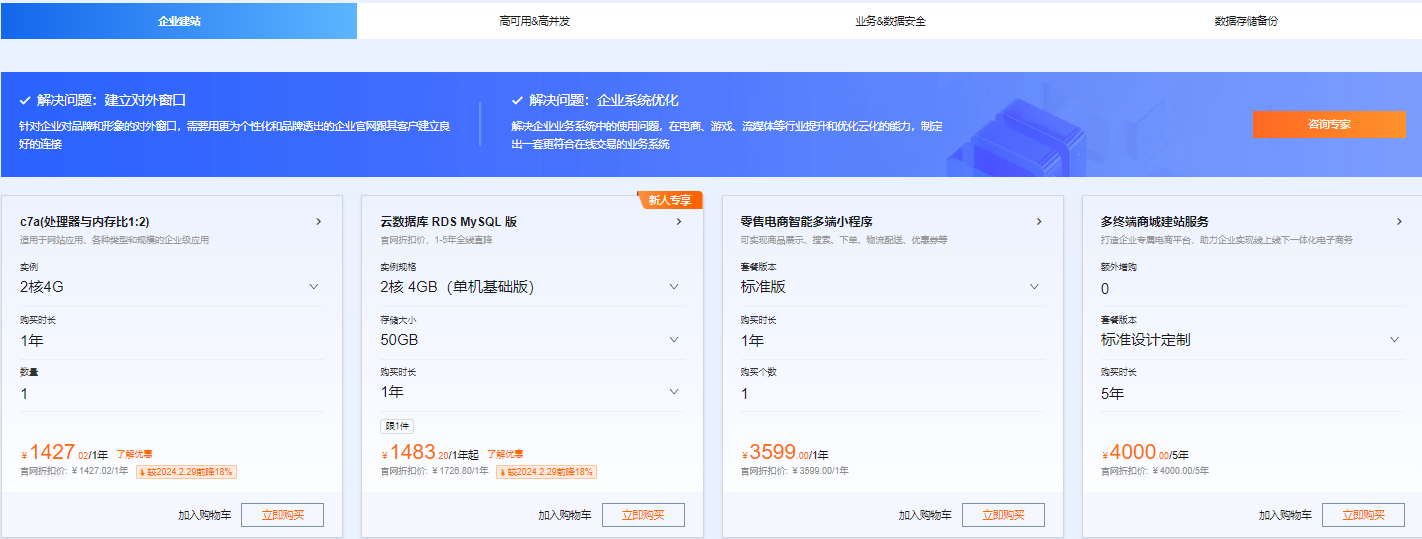Click 解决问题：企业系统优化 heading

click(x=604, y=100)
